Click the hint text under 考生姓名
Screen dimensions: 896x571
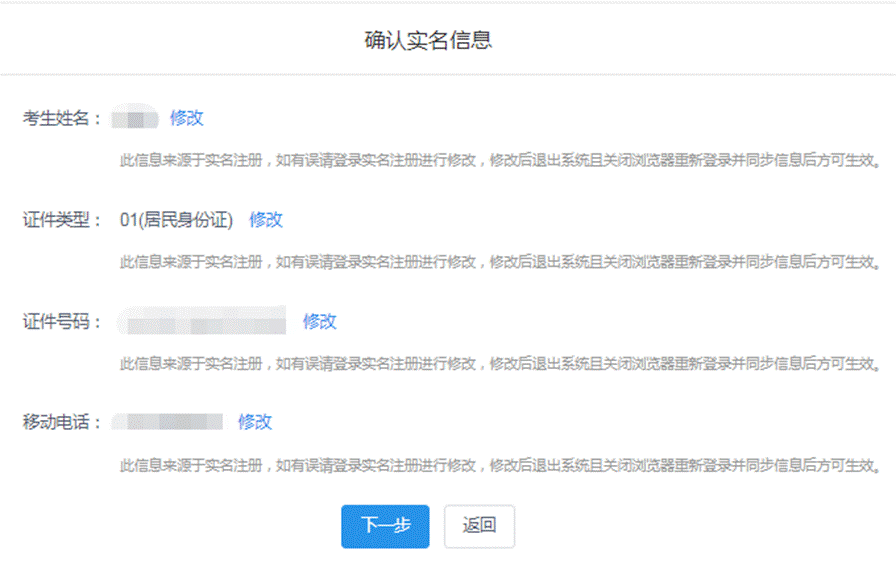500,160
